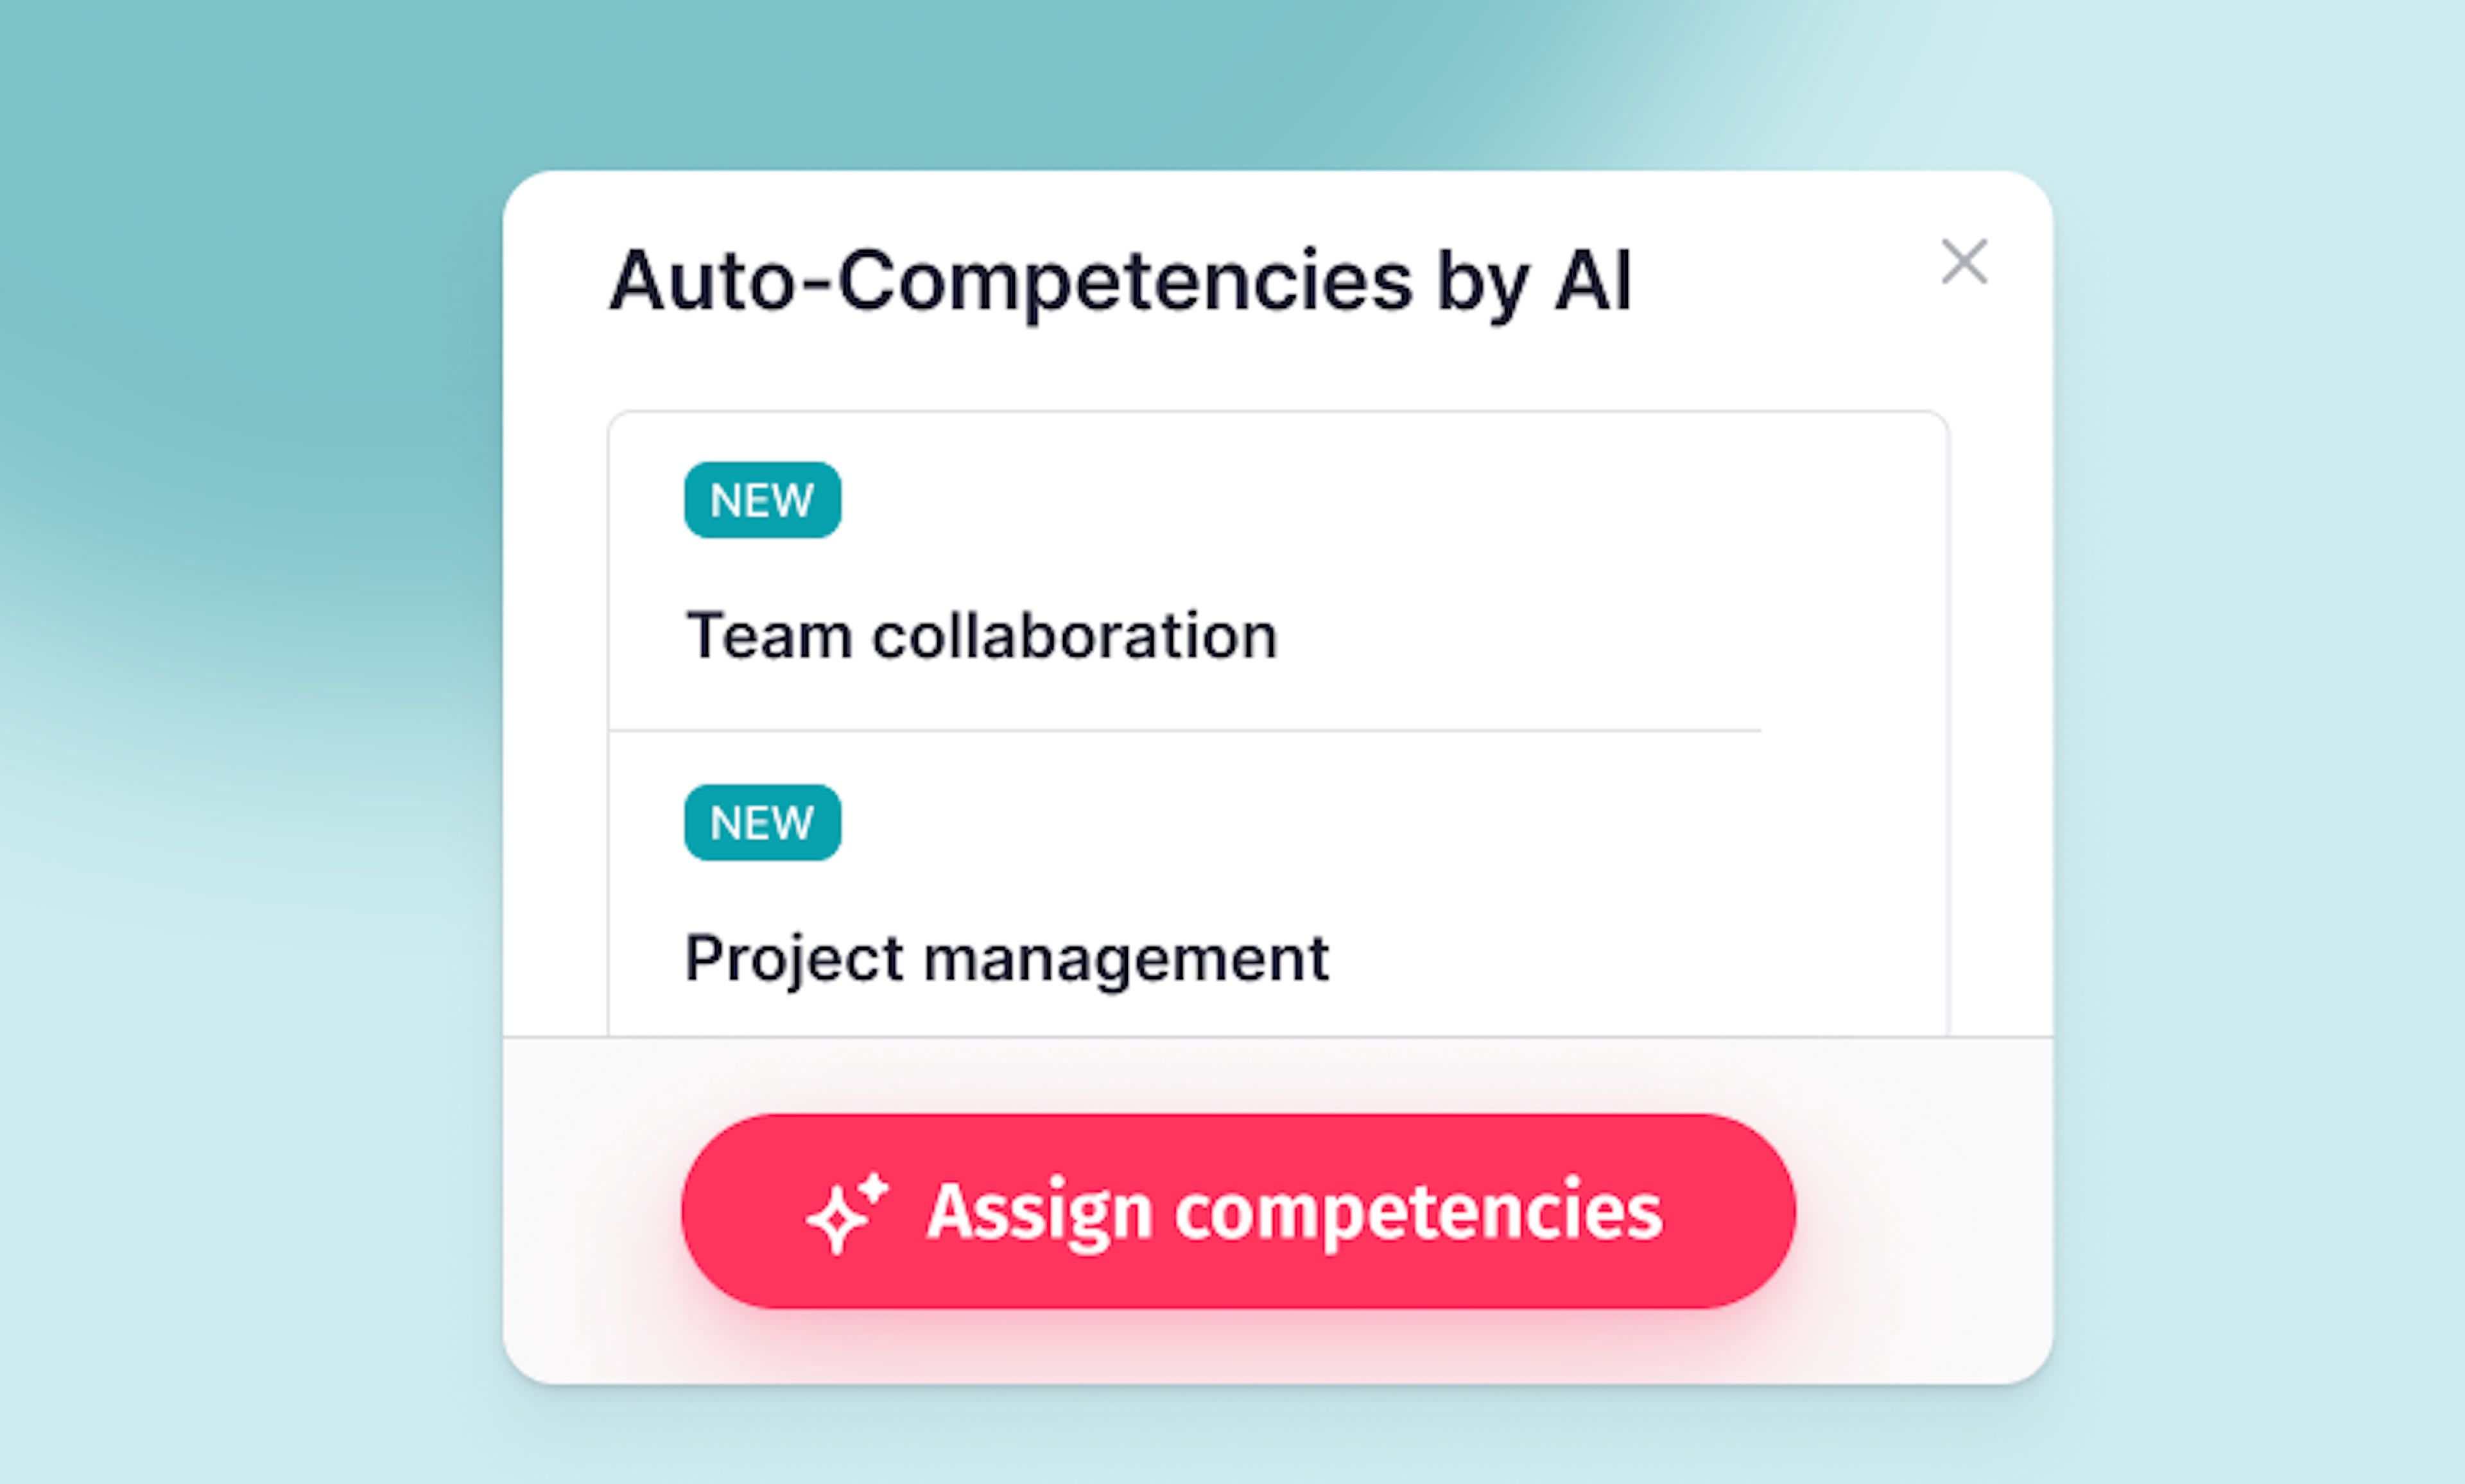The image size is (2465, 1484).
Task: Select the Team collaboration competency label
Action: 981,636
